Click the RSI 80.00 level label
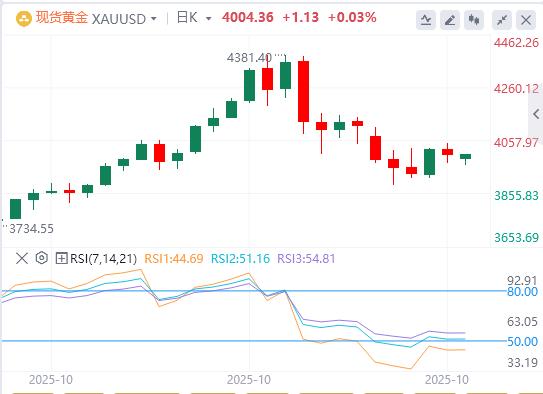This screenshot has height=394, width=543. [x=522, y=292]
